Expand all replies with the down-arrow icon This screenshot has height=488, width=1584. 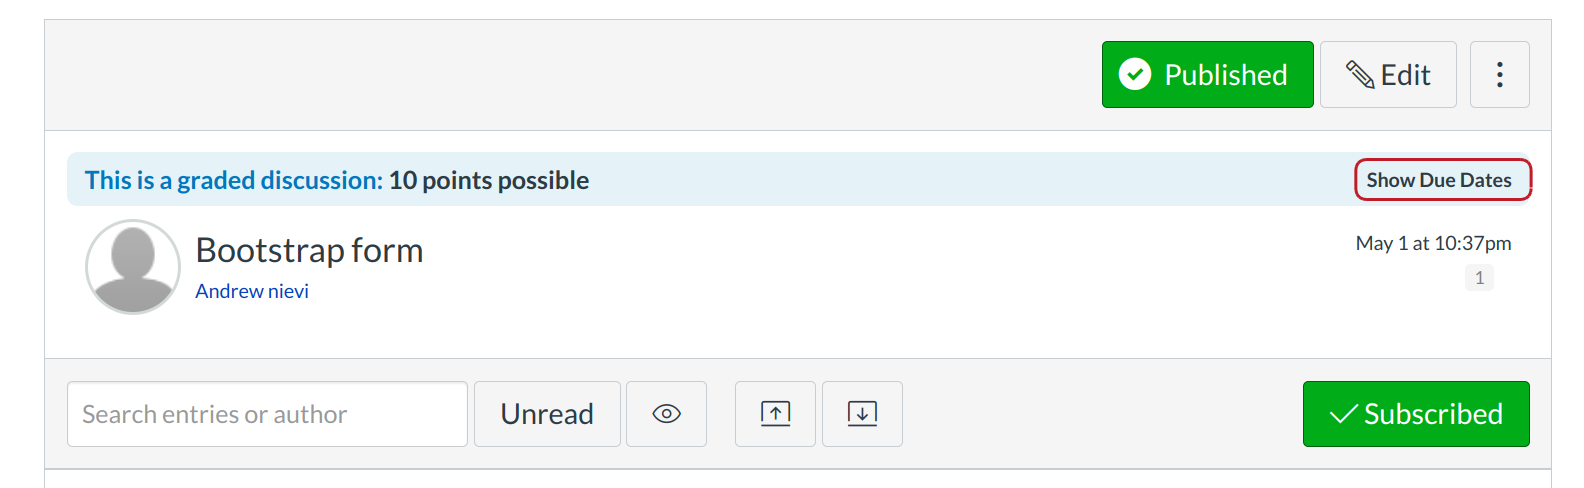862,414
